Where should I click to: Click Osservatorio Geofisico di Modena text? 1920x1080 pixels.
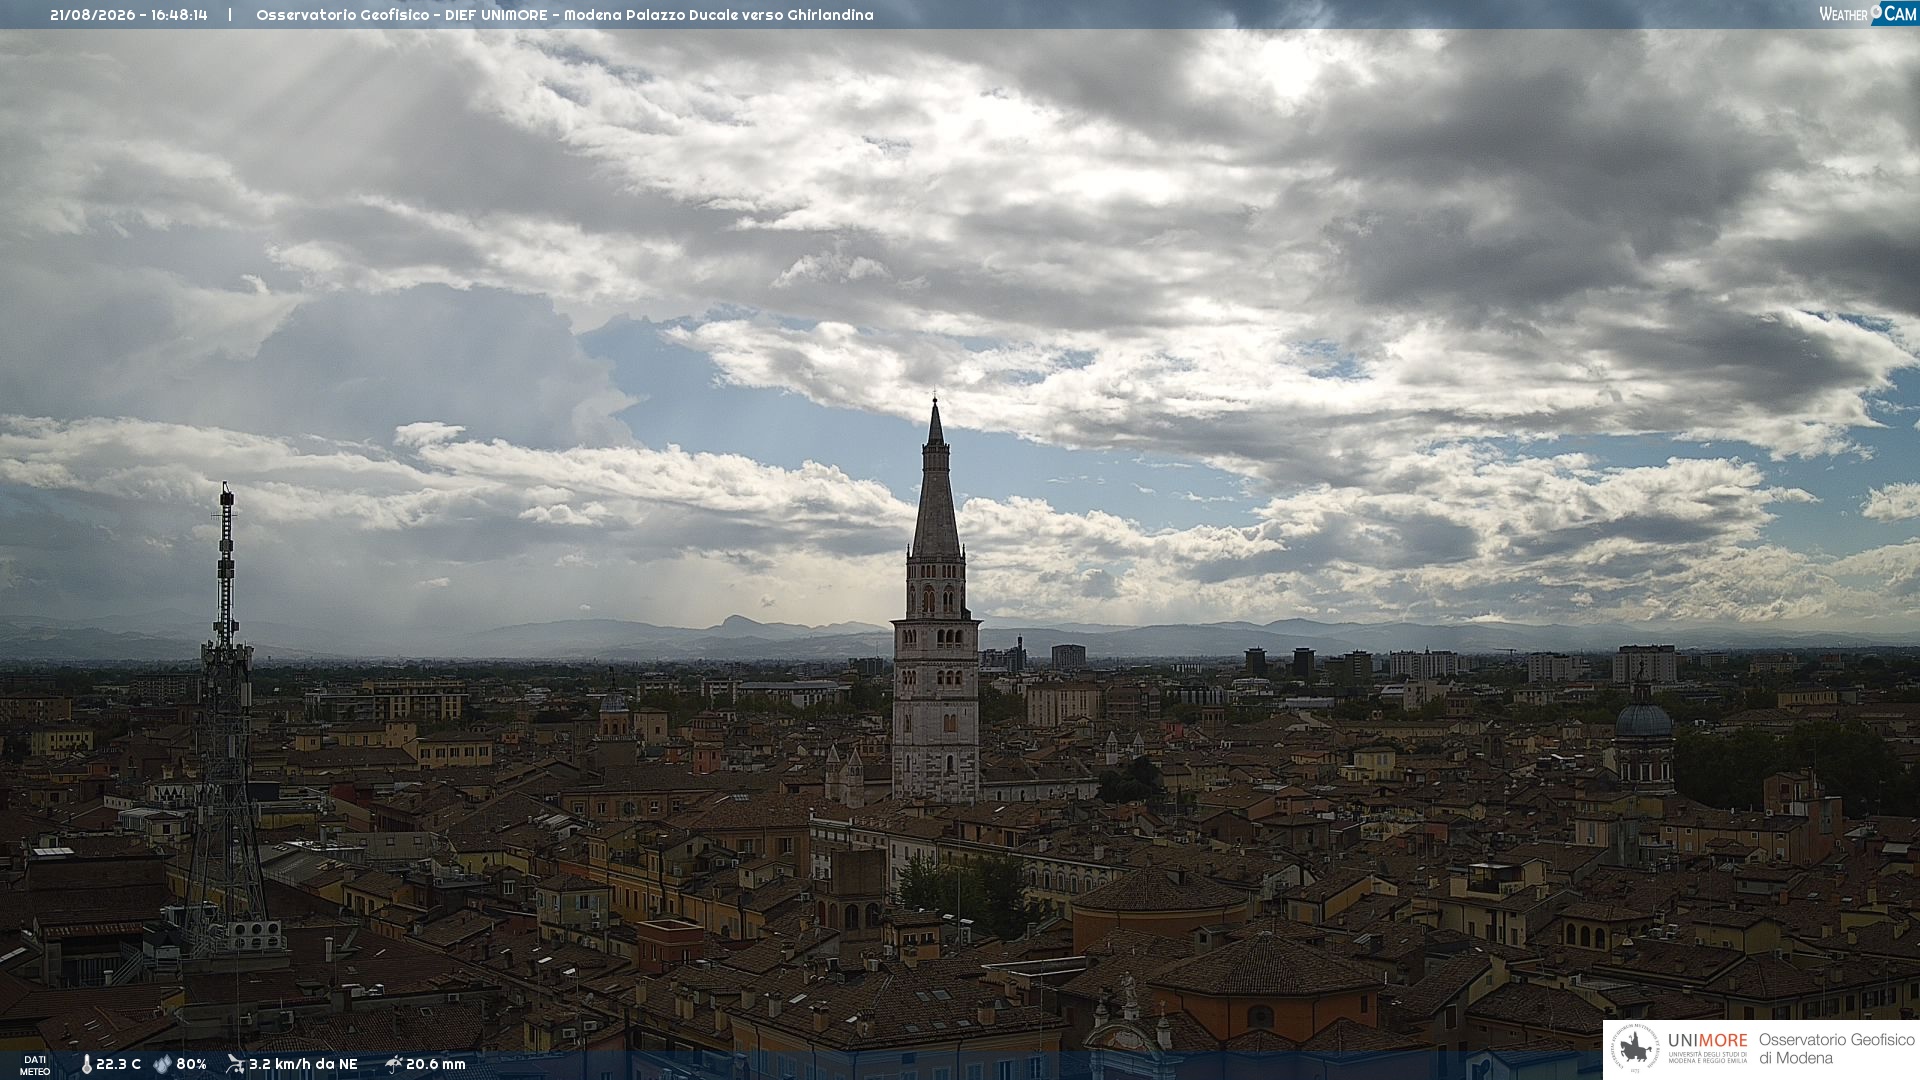[x=1837, y=1049]
